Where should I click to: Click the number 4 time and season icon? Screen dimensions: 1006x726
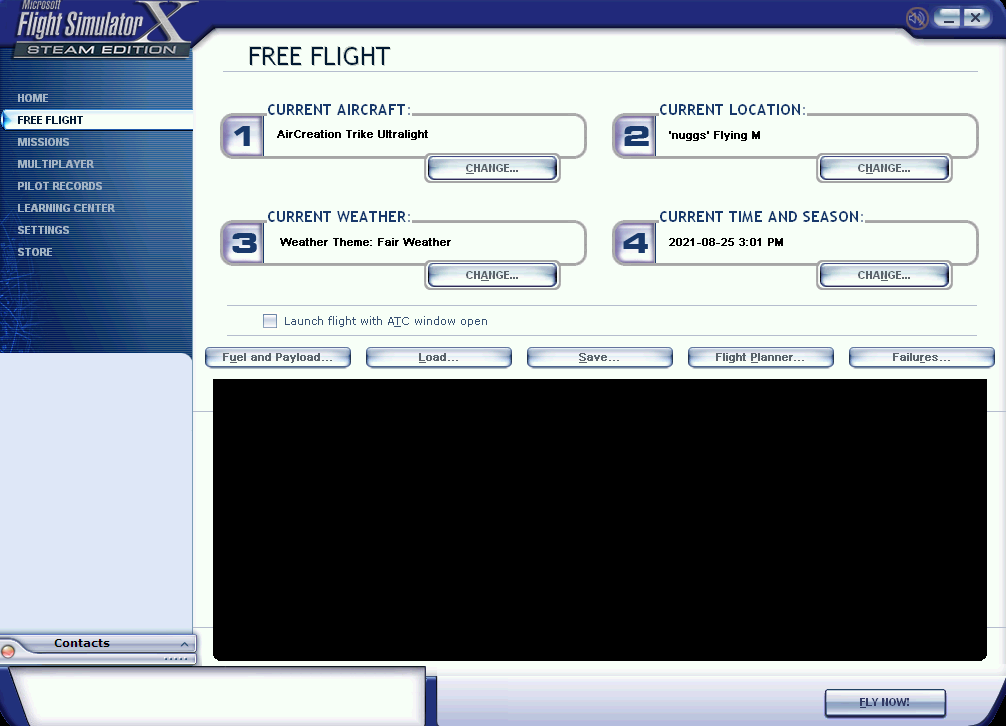pyautogui.click(x=634, y=243)
